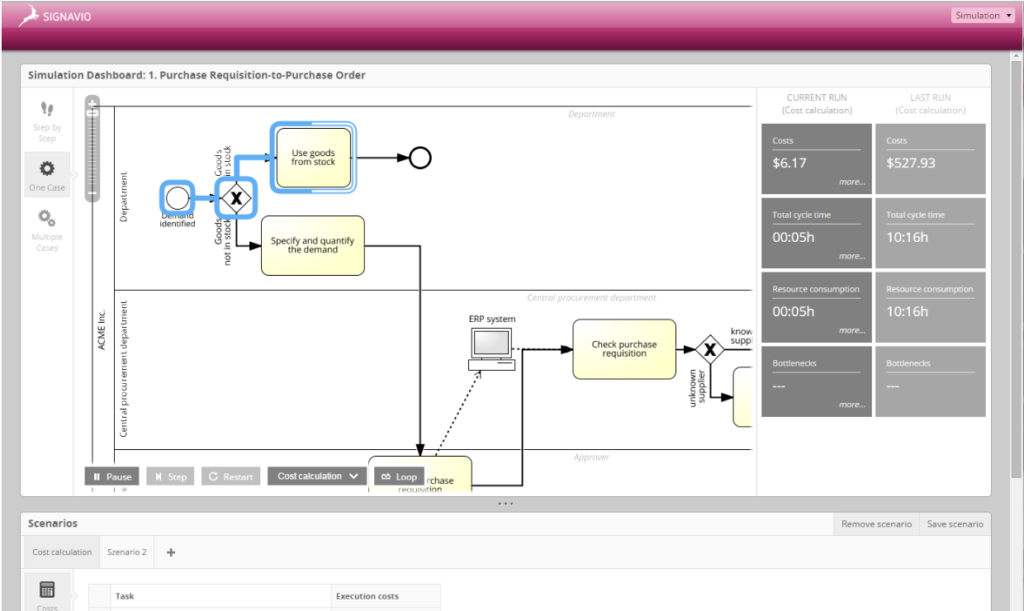
Task: Select Specify and quantify the demand task
Action: [313, 245]
